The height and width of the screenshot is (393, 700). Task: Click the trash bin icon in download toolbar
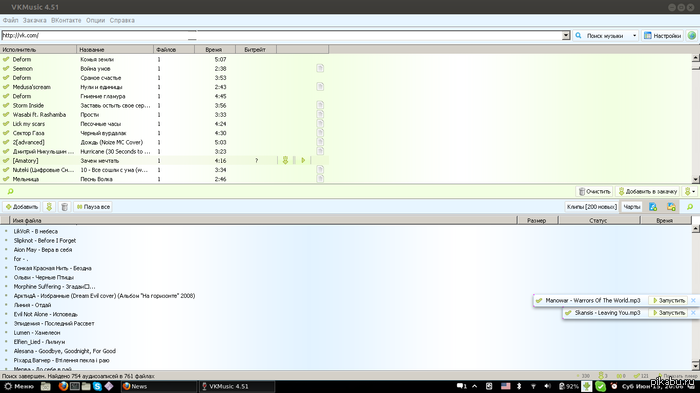tap(64, 207)
